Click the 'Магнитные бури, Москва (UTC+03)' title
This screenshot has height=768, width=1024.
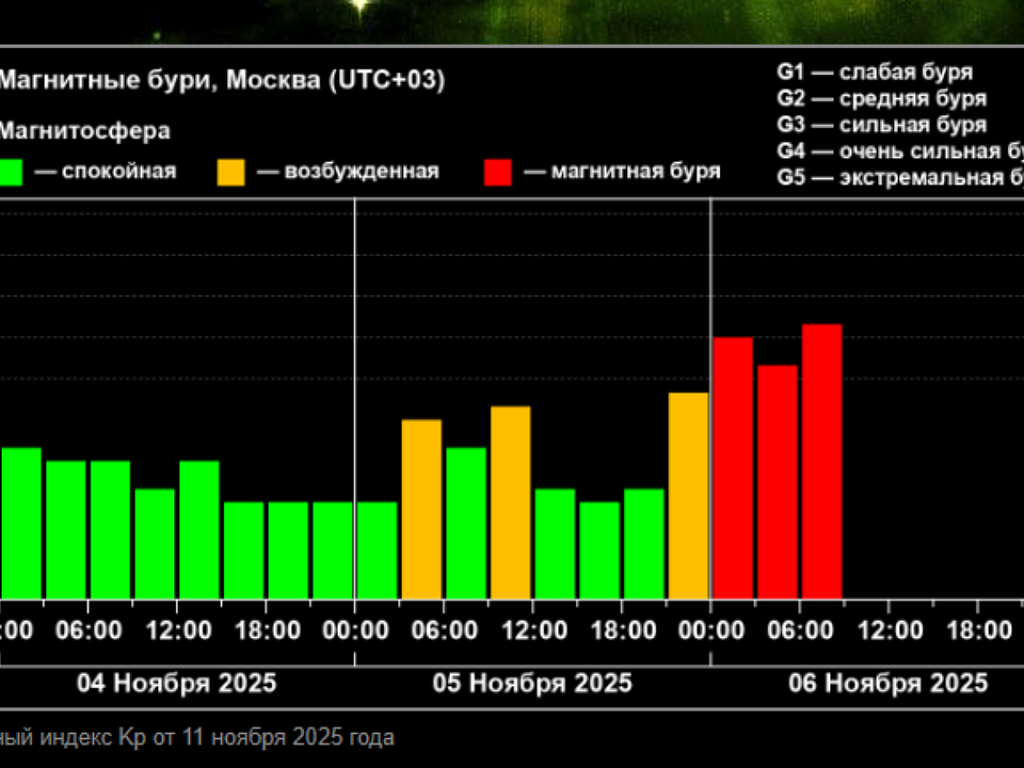tap(220, 81)
